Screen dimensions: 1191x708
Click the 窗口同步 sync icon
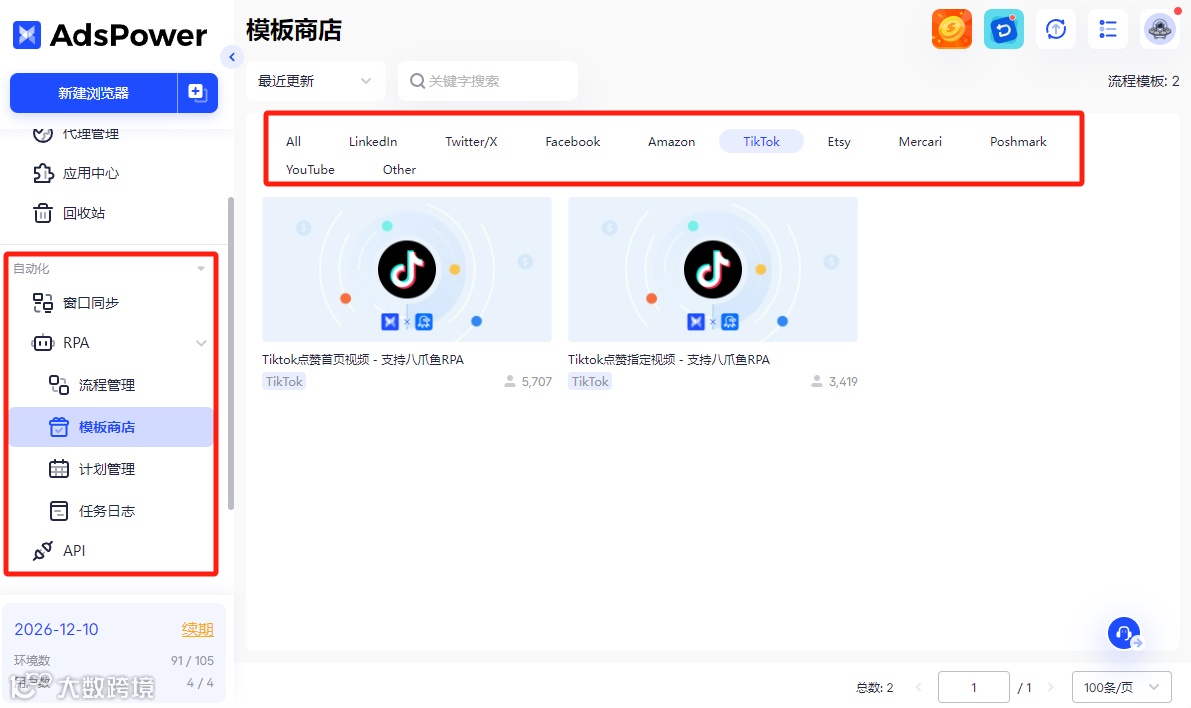click(x=43, y=303)
